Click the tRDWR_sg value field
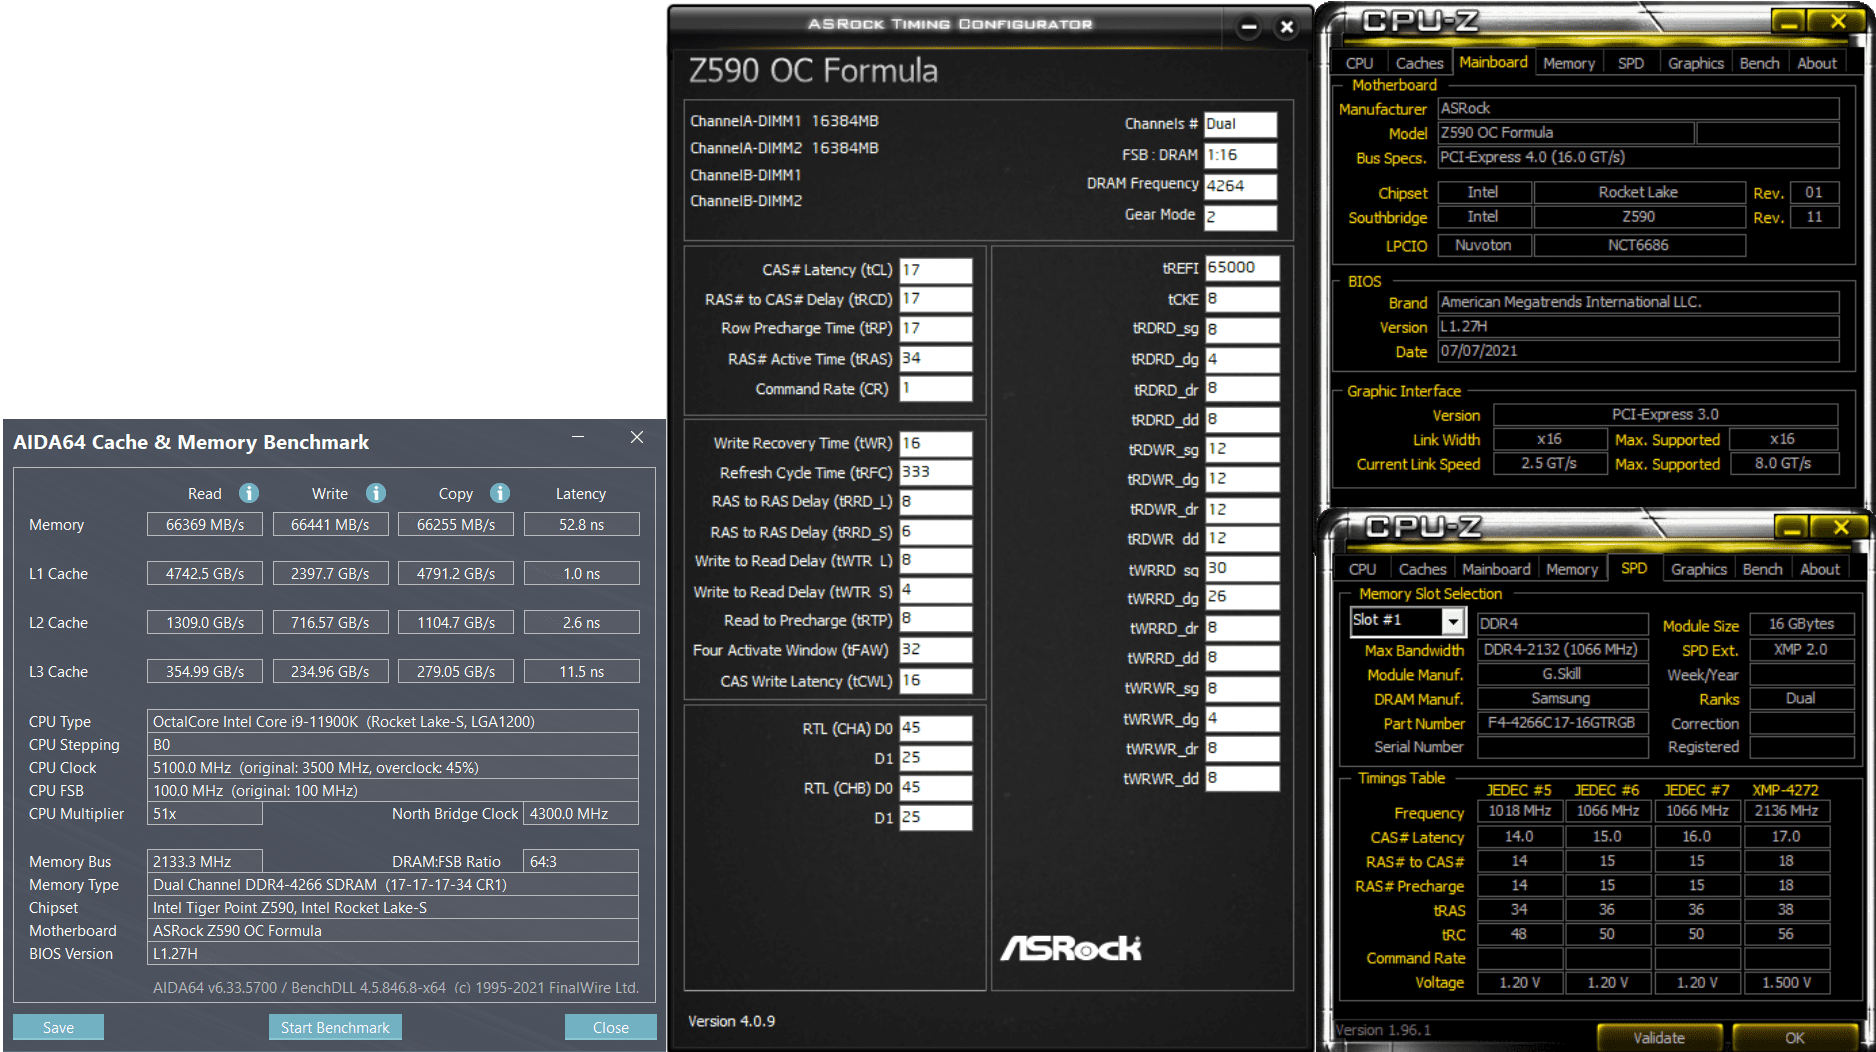The image size is (1876, 1052). click(x=1241, y=449)
